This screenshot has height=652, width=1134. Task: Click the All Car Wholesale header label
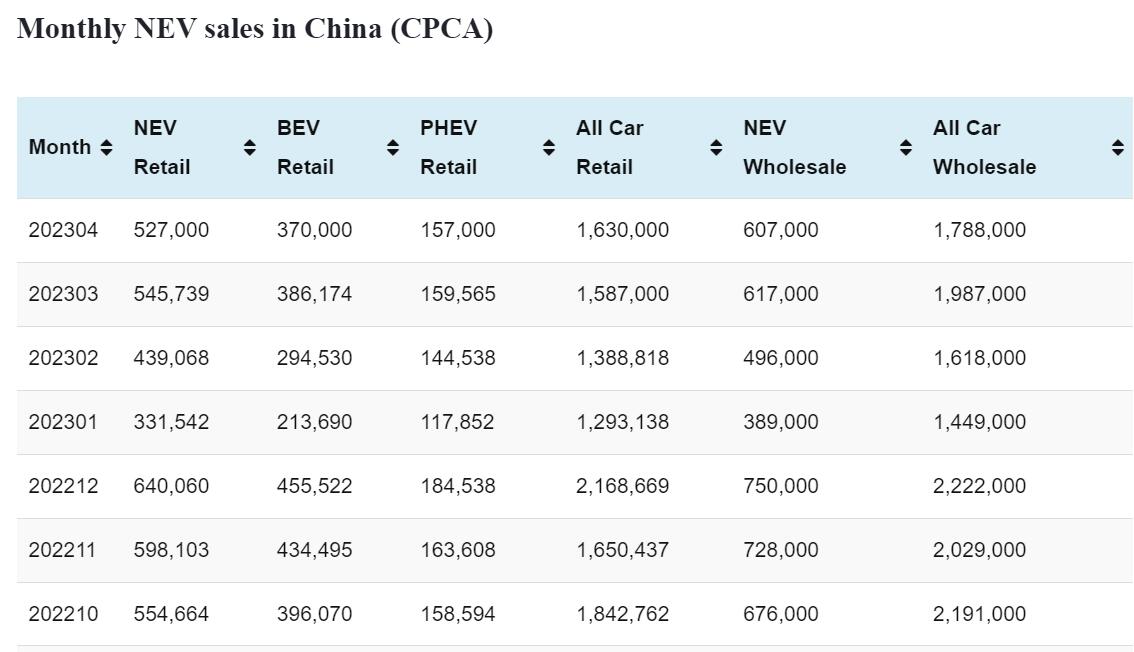point(984,147)
